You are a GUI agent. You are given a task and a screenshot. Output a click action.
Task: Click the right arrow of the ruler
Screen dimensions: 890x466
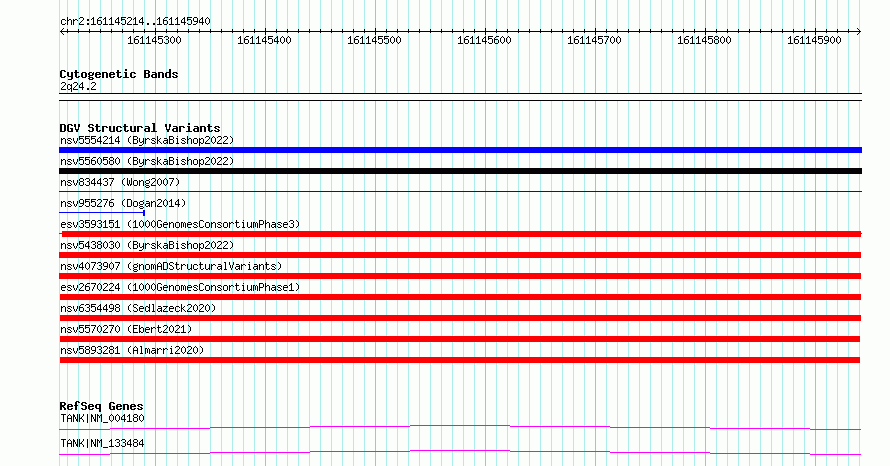click(x=858, y=32)
